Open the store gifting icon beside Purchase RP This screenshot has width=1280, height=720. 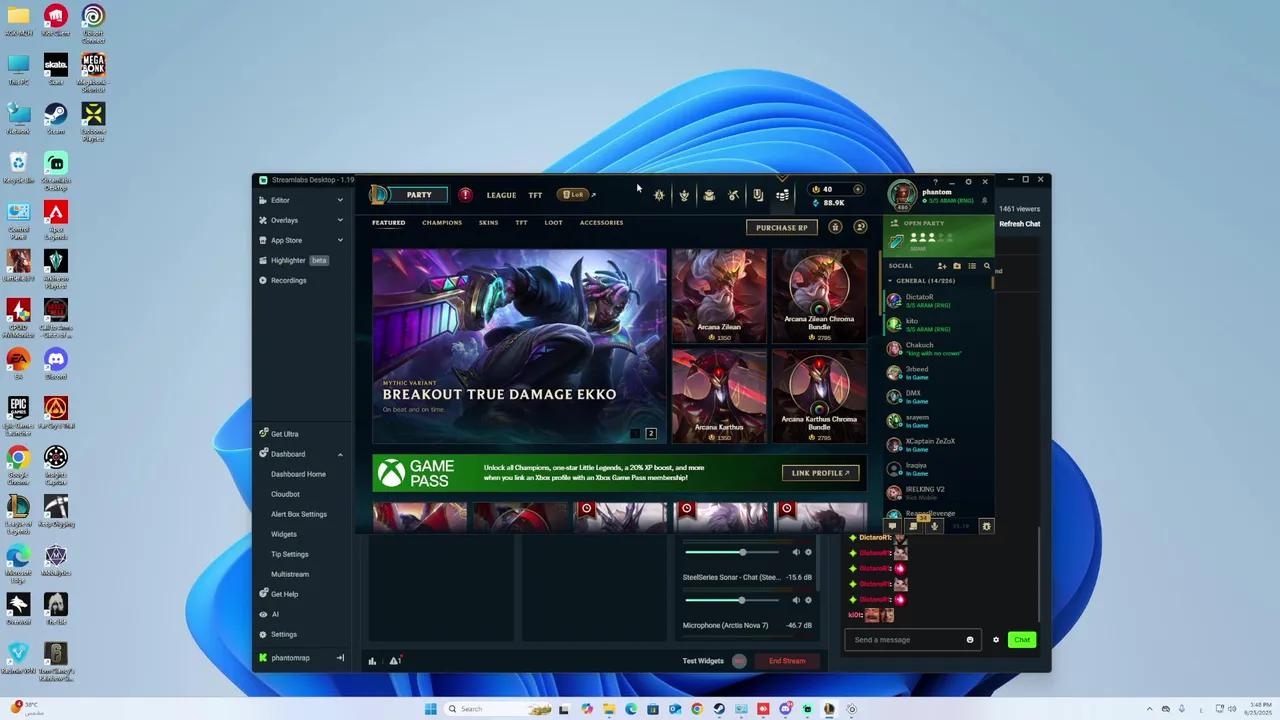point(835,227)
